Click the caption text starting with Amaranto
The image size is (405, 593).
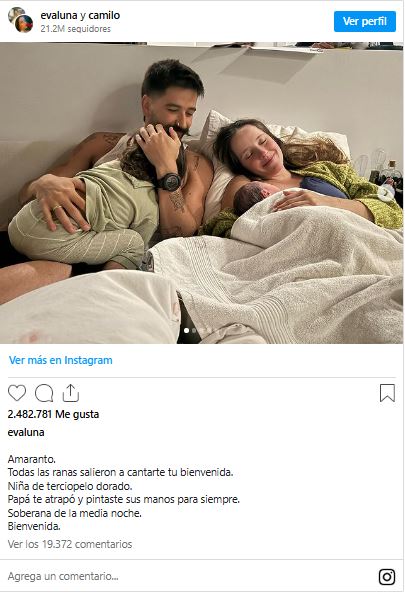(124, 492)
